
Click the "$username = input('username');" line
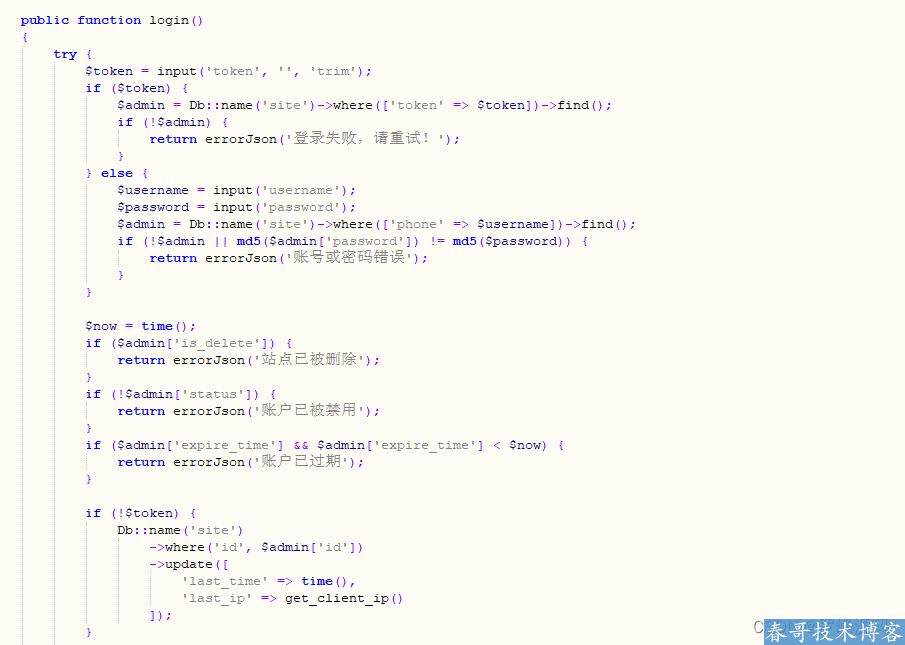237,190
